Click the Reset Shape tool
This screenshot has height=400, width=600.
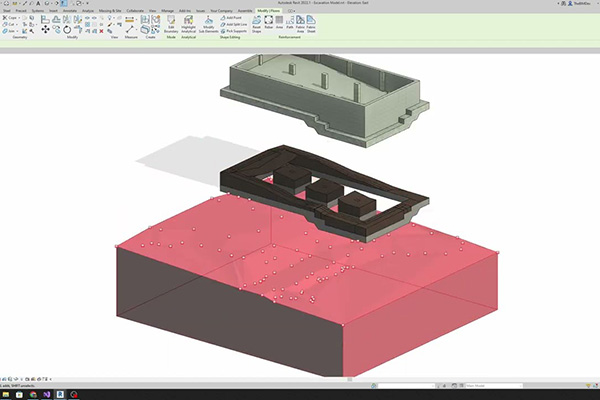click(256, 24)
